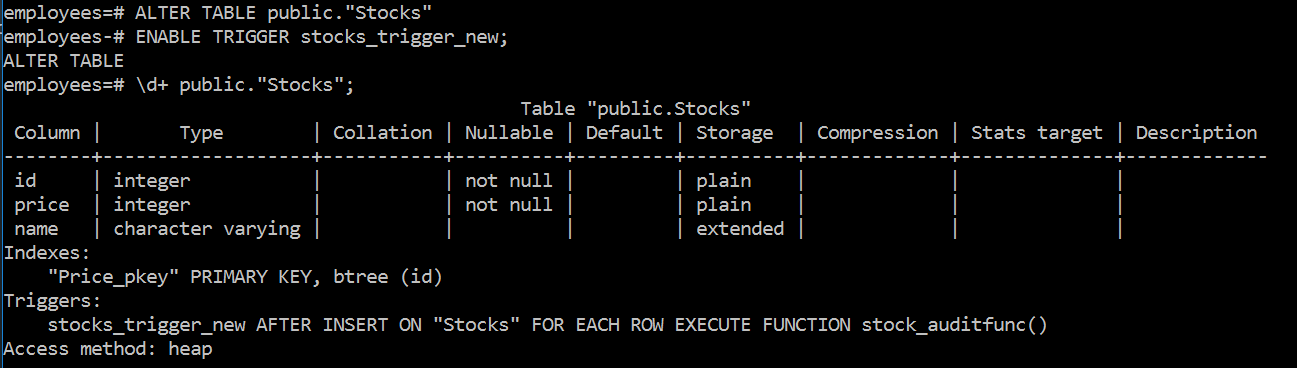The width and height of the screenshot is (1297, 368).
Task: Click the ALTER TABLE command text
Action: tap(290, 13)
